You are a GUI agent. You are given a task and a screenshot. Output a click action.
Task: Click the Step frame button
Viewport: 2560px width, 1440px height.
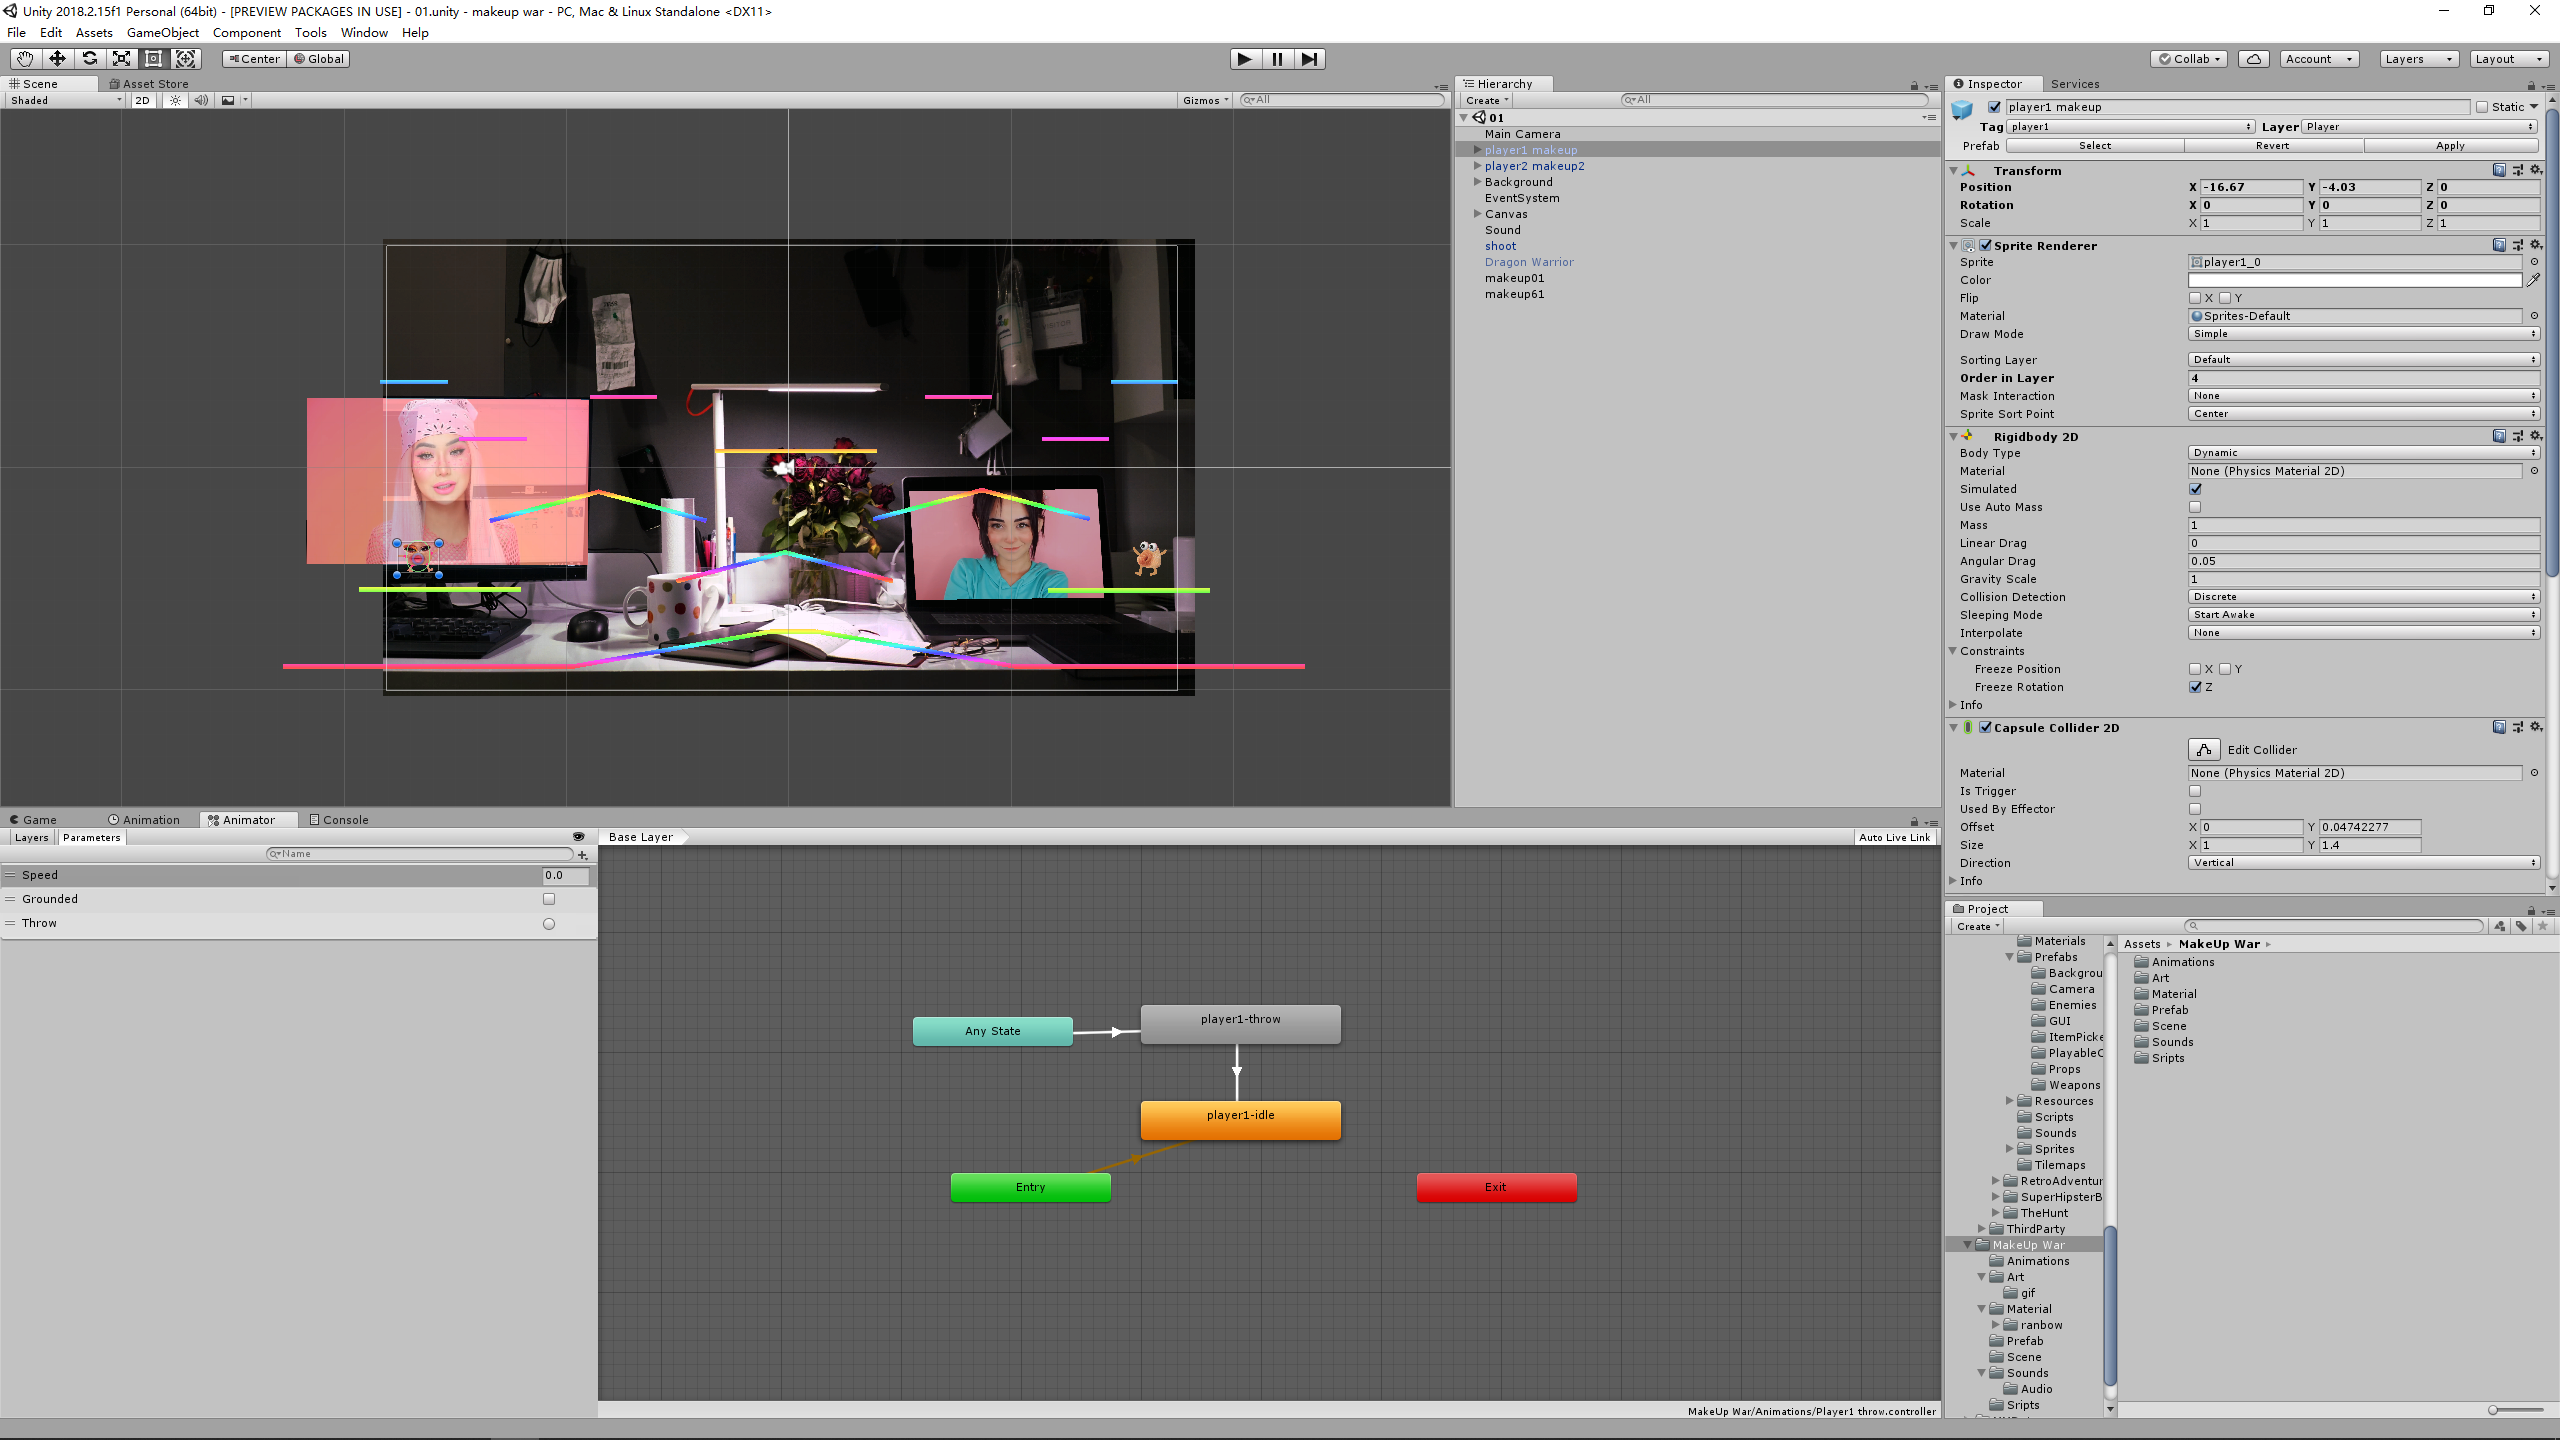click(x=1309, y=59)
